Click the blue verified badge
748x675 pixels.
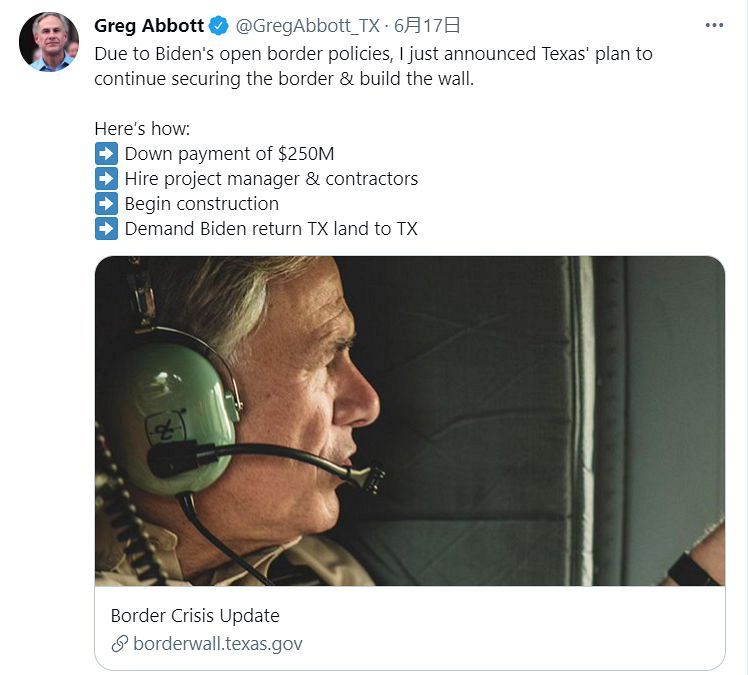click(x=219, y=26)
